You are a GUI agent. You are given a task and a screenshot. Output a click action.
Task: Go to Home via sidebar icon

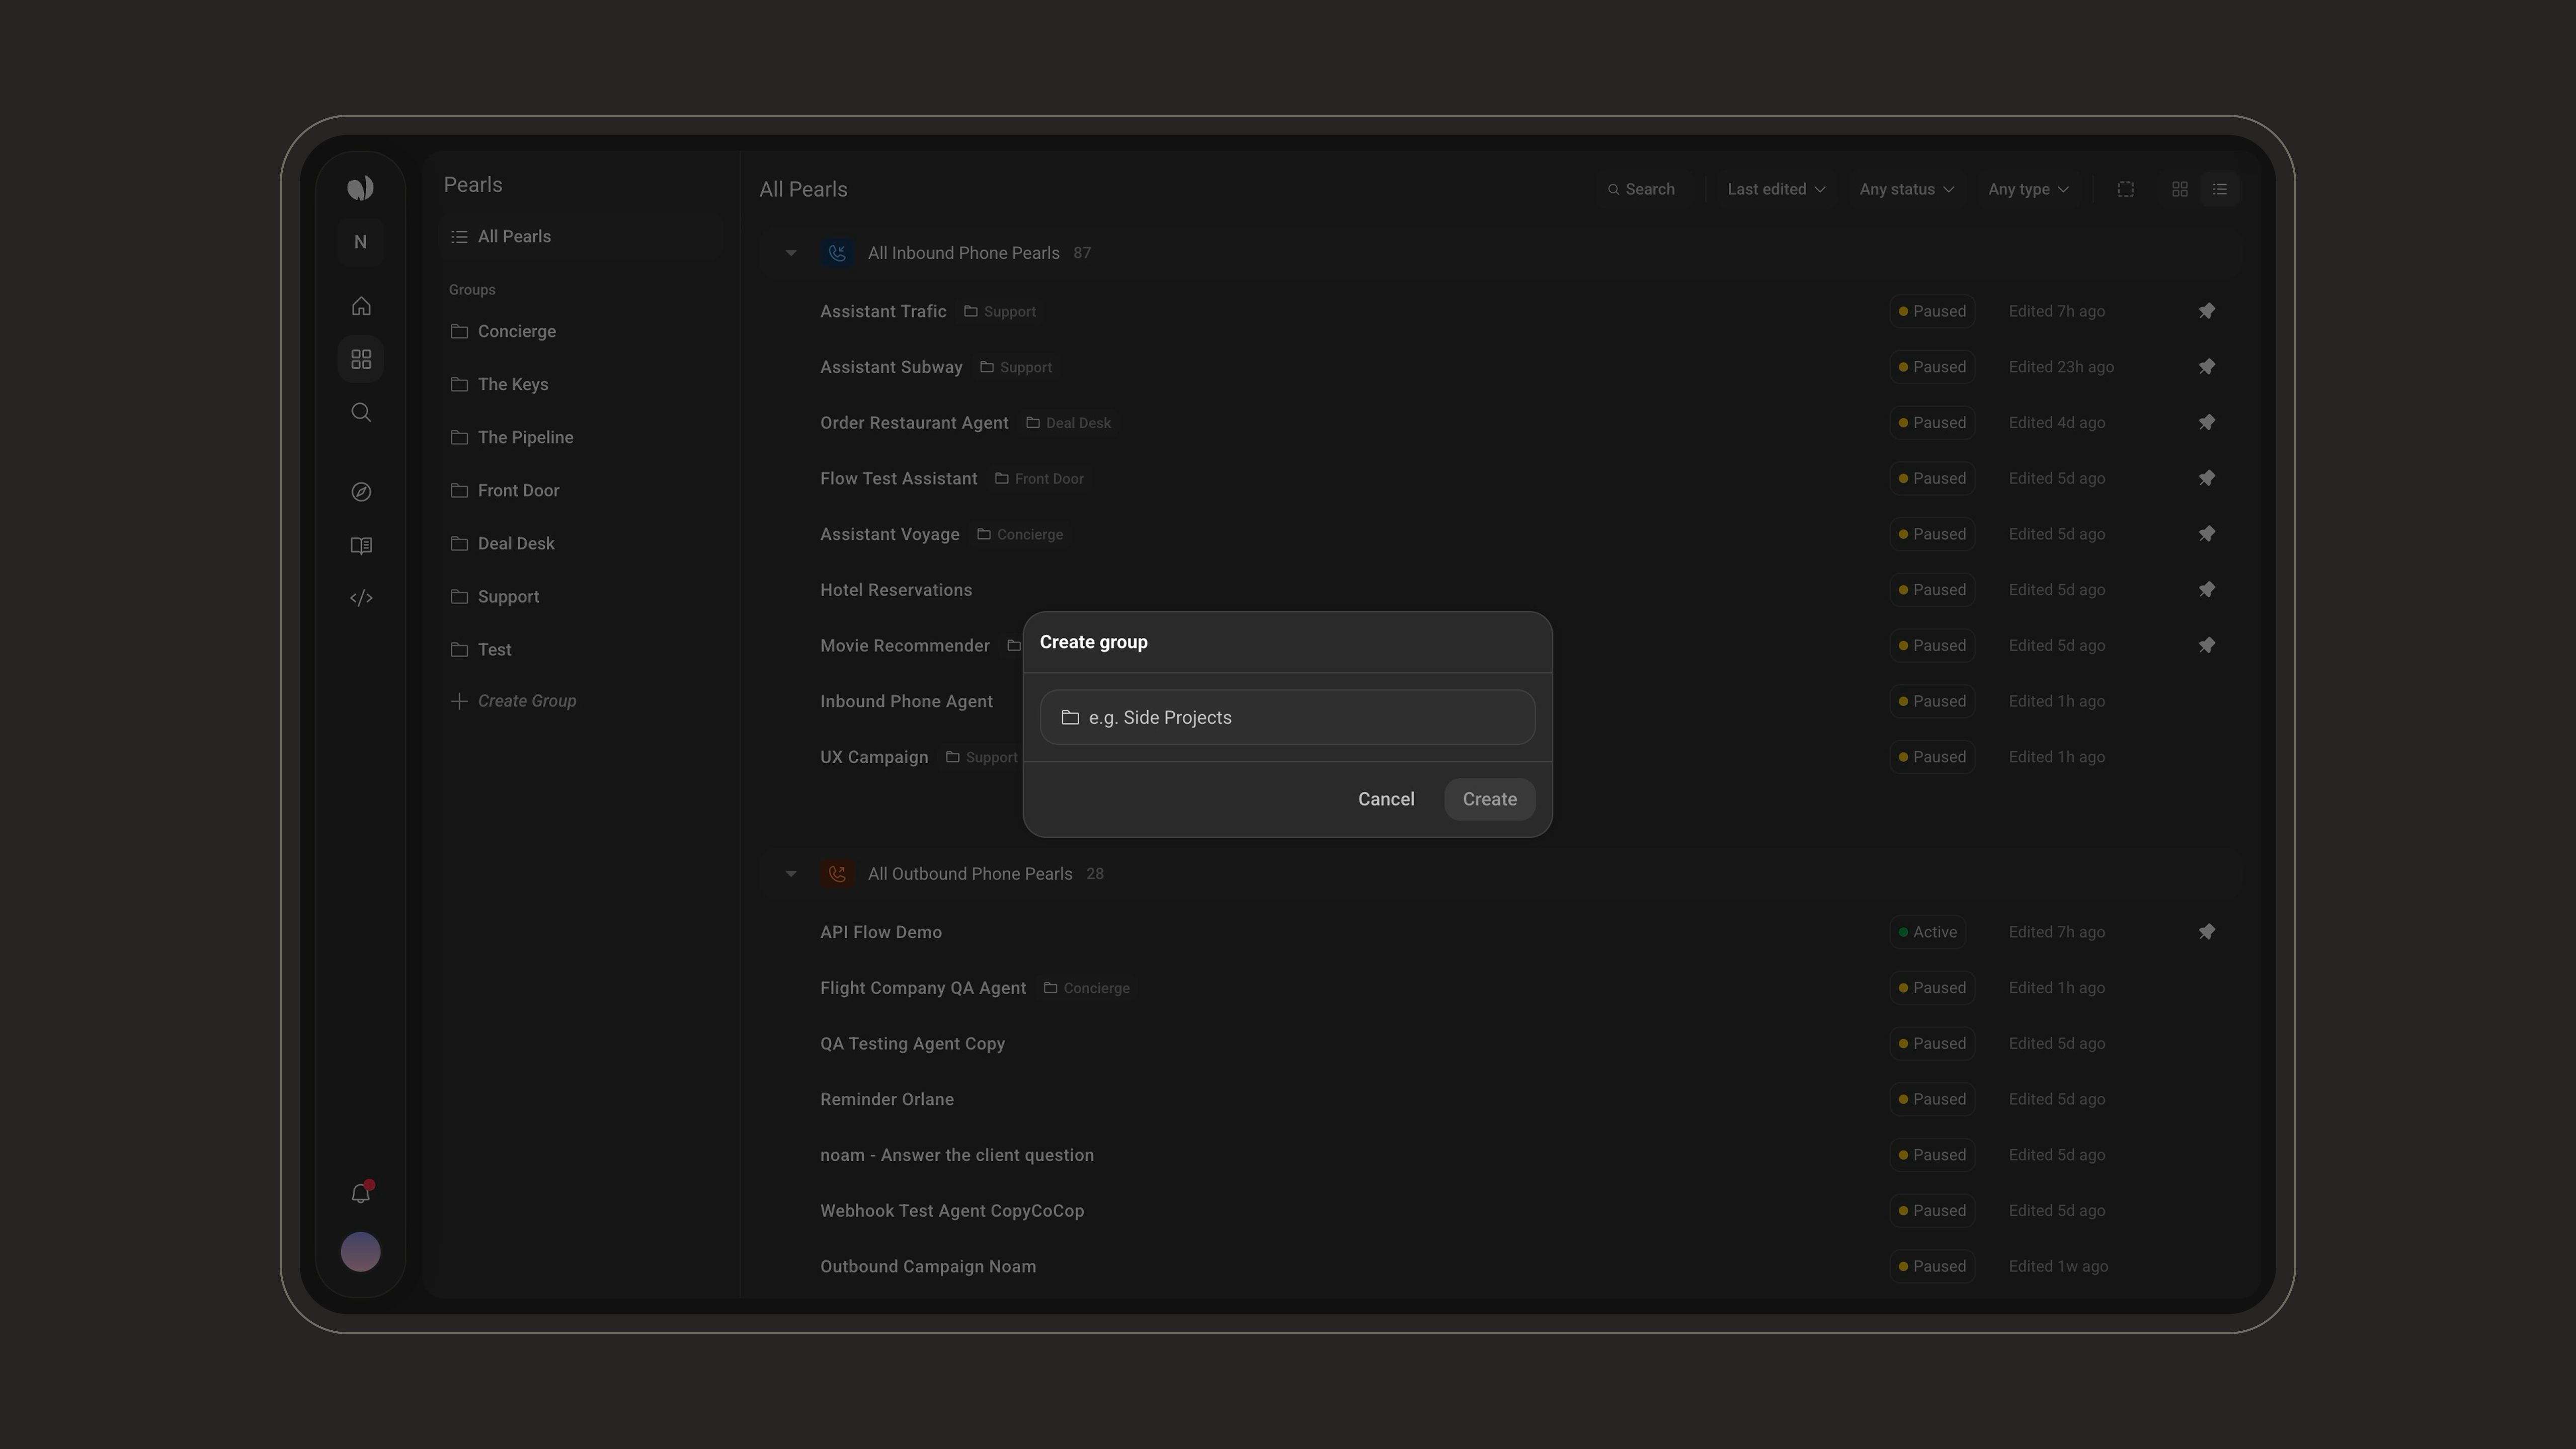click(x=361, y=306)
